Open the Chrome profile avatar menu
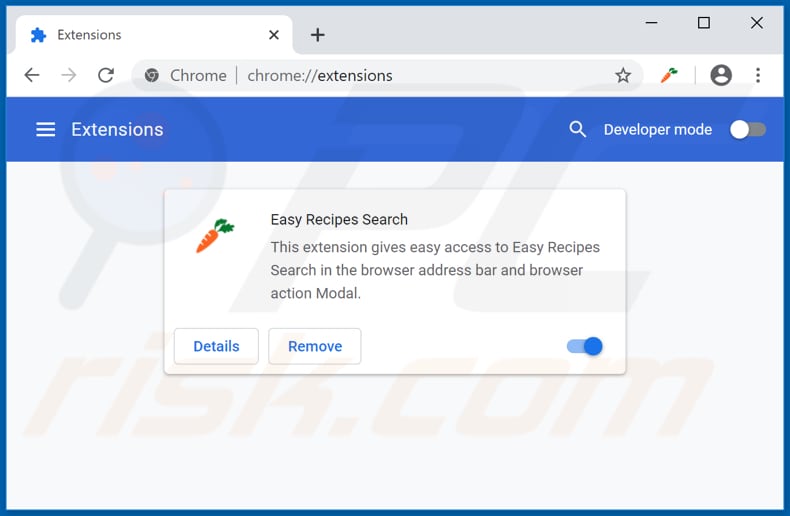Image resolution: width=790 pixels, height=516 pixels. (x=721, y=75)
